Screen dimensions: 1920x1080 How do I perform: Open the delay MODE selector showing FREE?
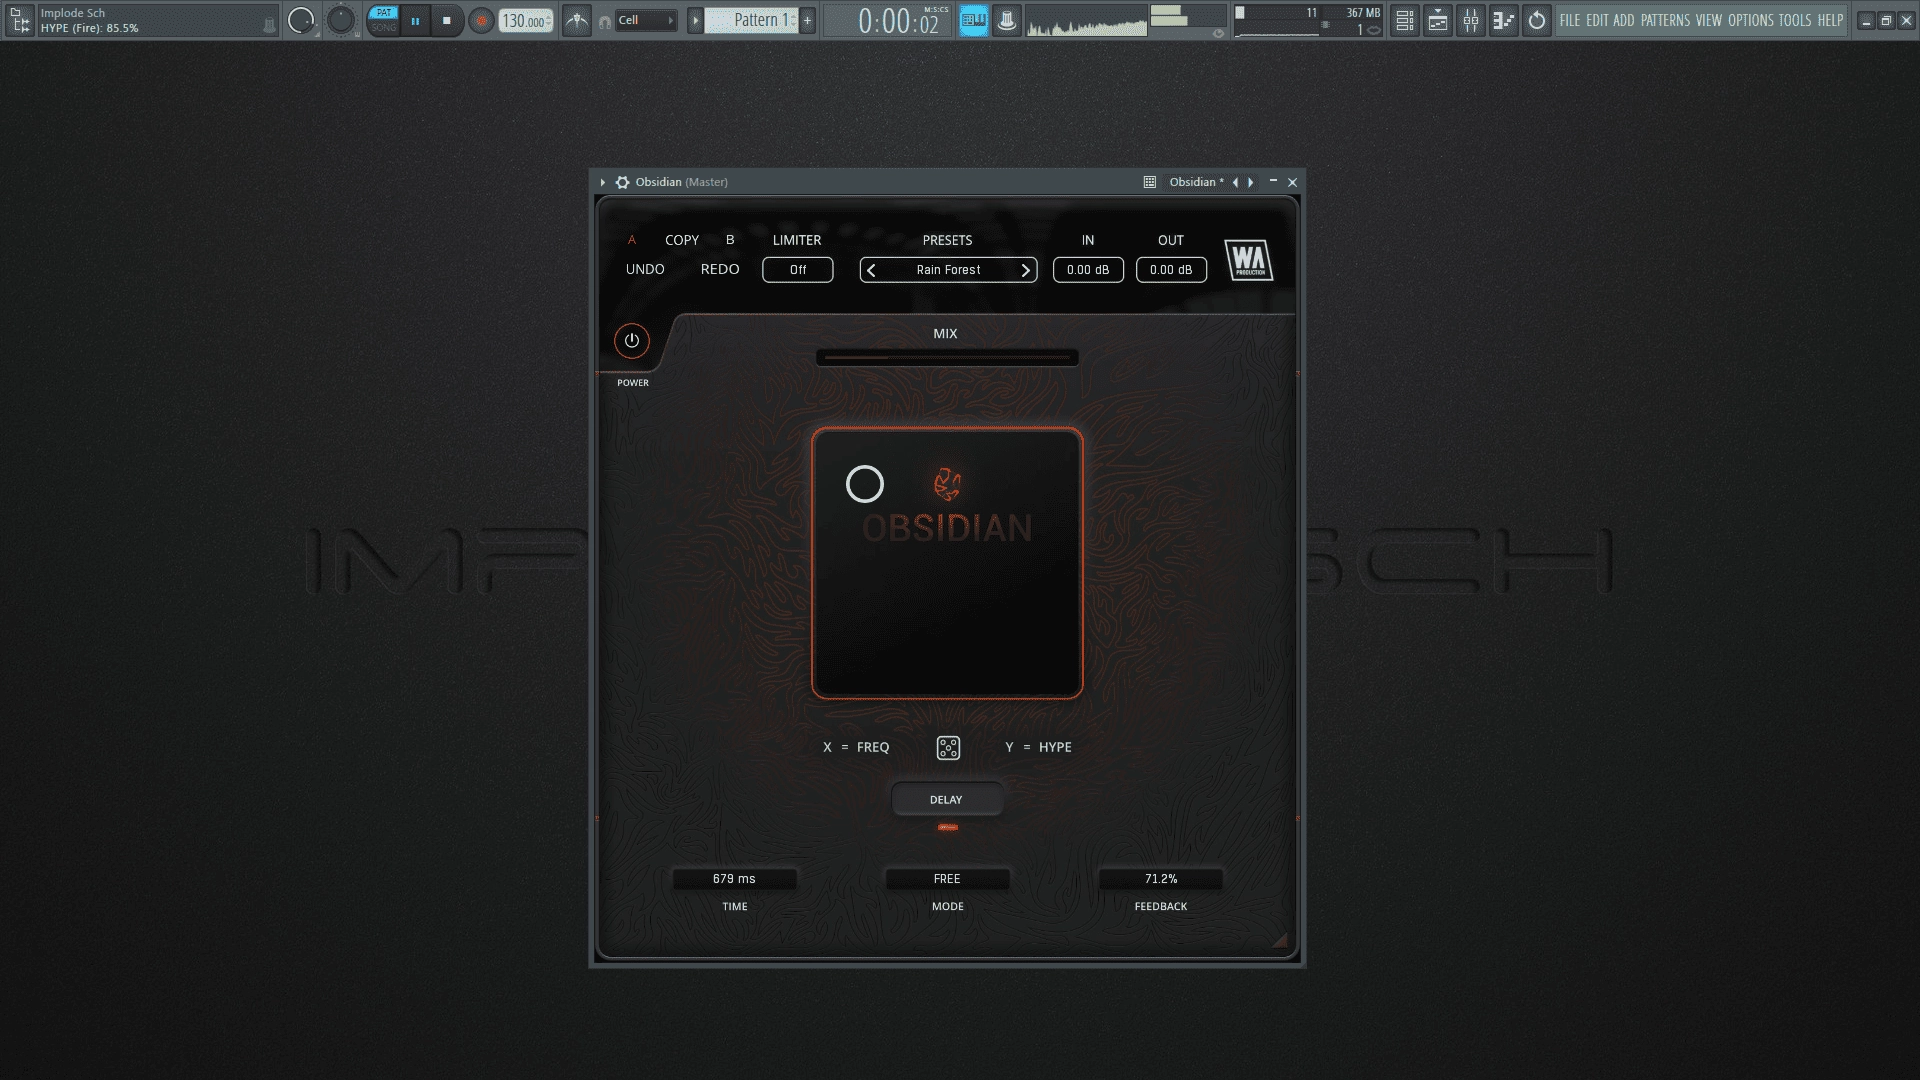tap(947, 879)
